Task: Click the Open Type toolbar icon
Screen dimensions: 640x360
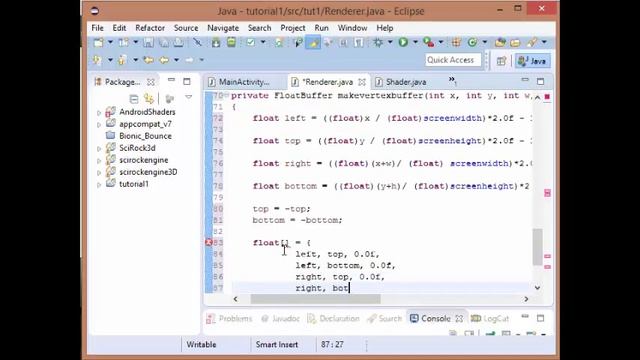Action: coord(500,42)
